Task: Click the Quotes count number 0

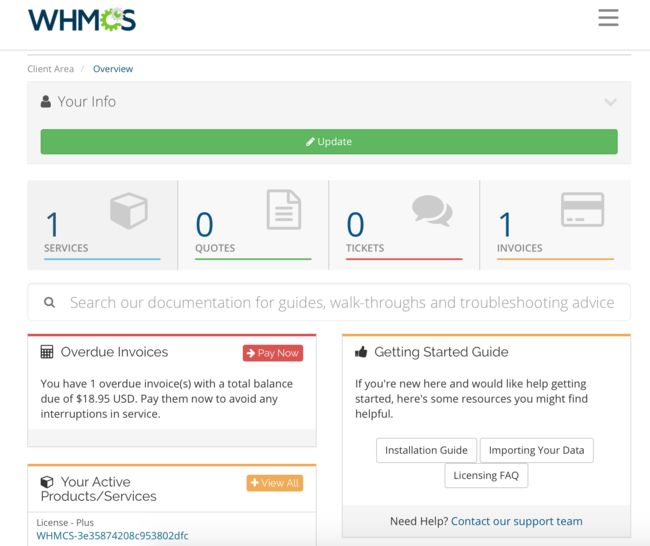Action: [204, 224]
